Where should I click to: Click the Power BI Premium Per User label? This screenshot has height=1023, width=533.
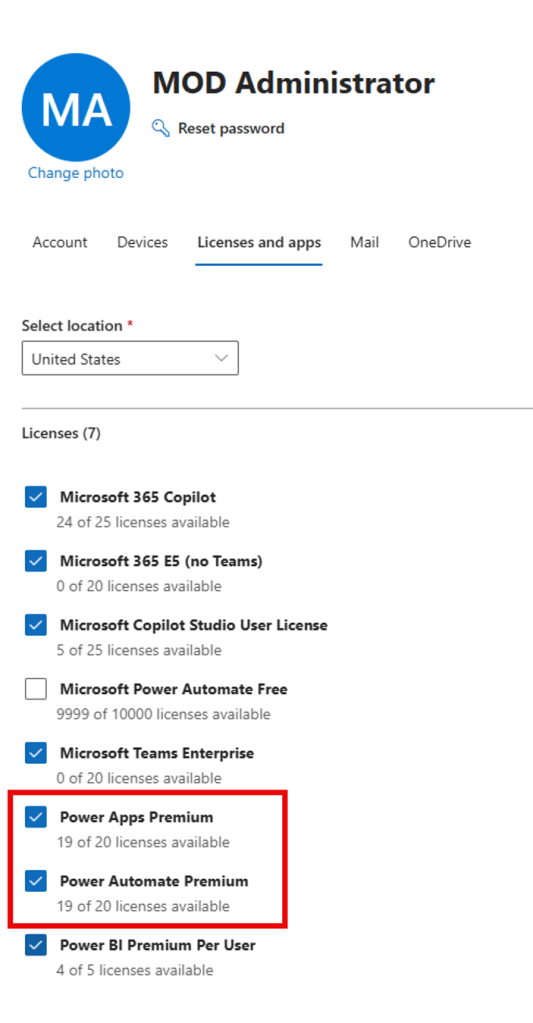[158, 945]
